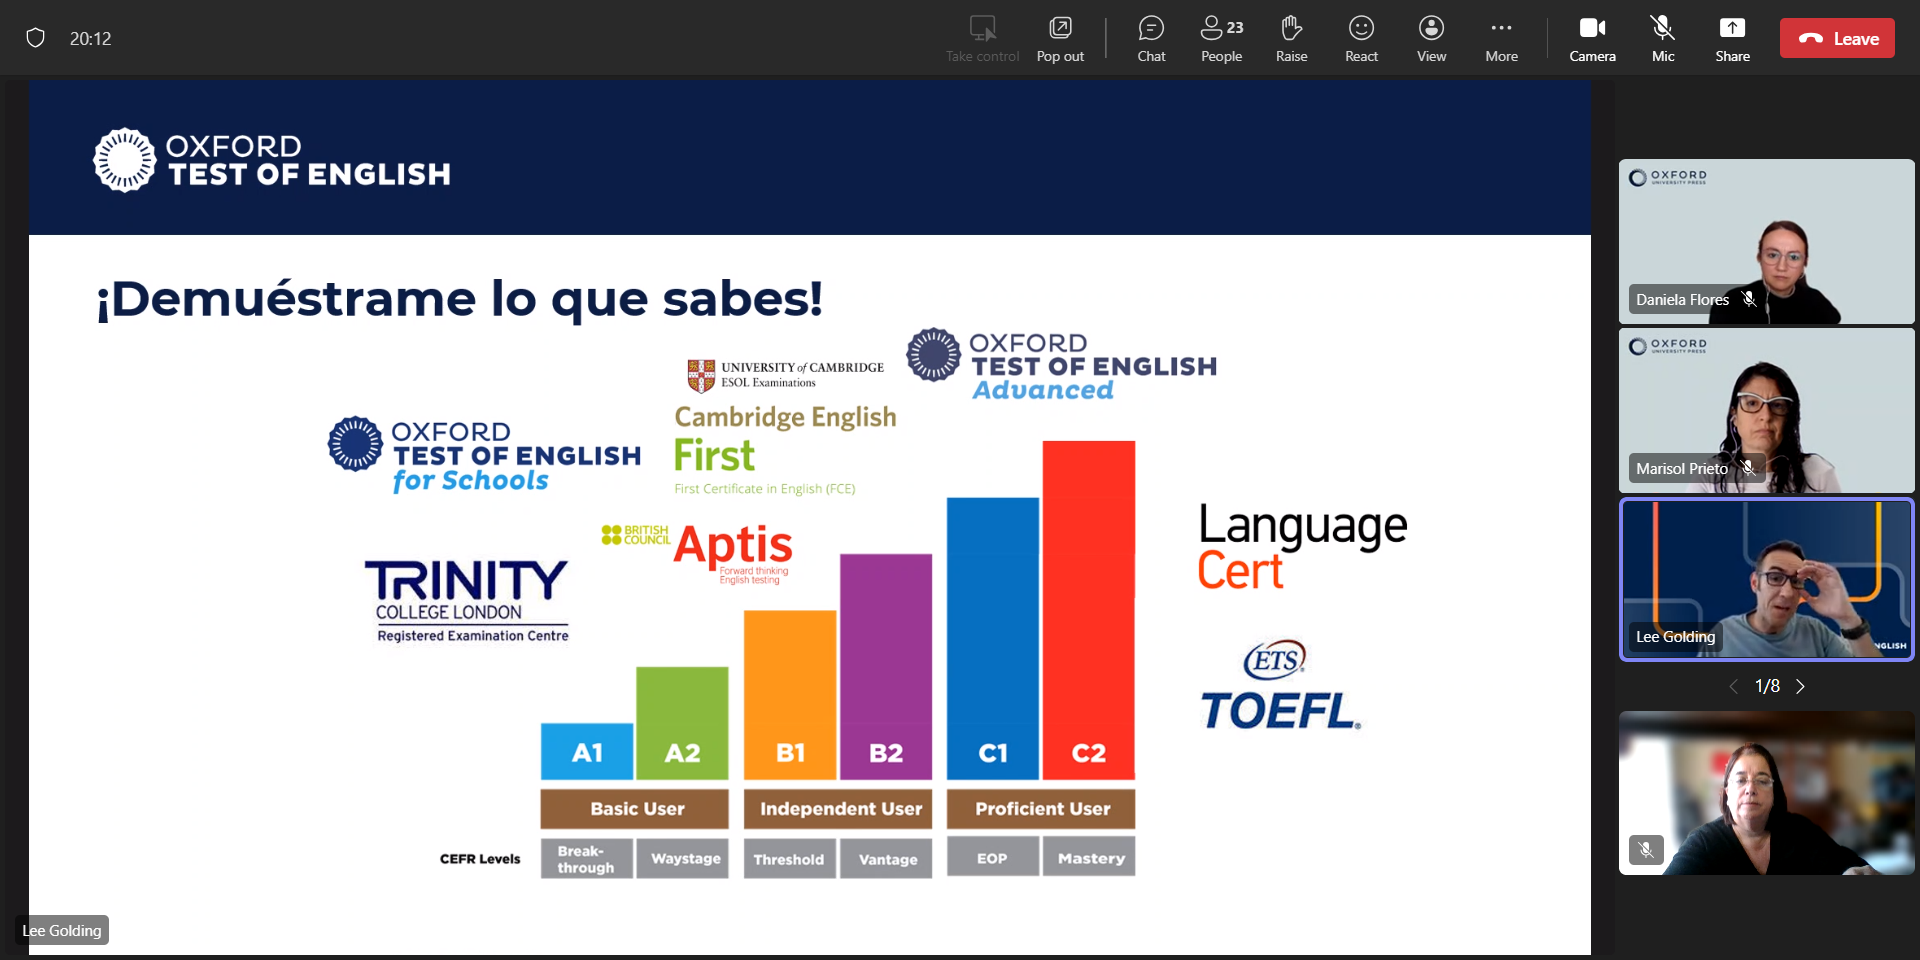Click the slide title ¡Demuéstrame lo que sabes!
This screenshot has width=1920, height=960.
[459, 298]
